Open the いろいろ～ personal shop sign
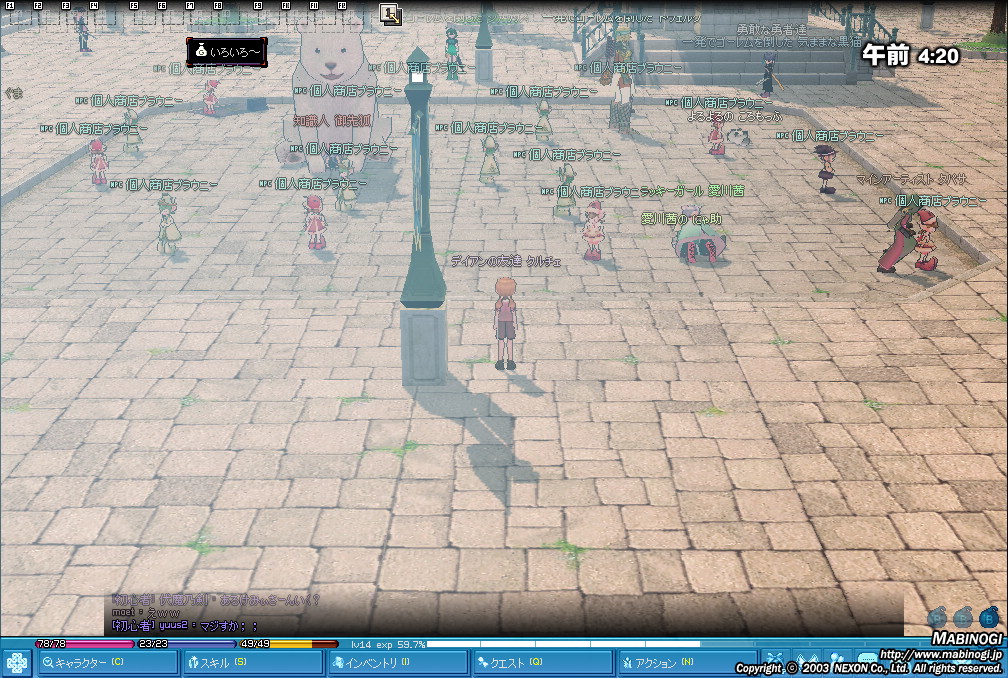Viewport: 1008px width, 678px height. coord(227,51)
